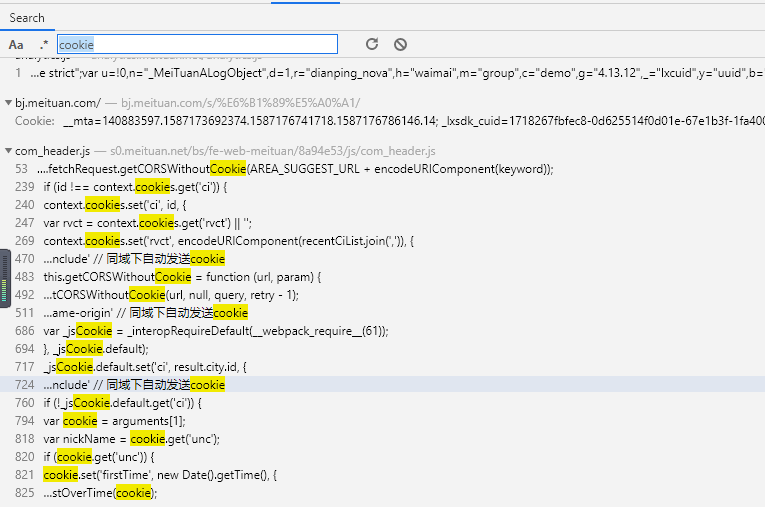Click the refresh search icon
Screen dimensions: 765x507
[x=372, y=44]
